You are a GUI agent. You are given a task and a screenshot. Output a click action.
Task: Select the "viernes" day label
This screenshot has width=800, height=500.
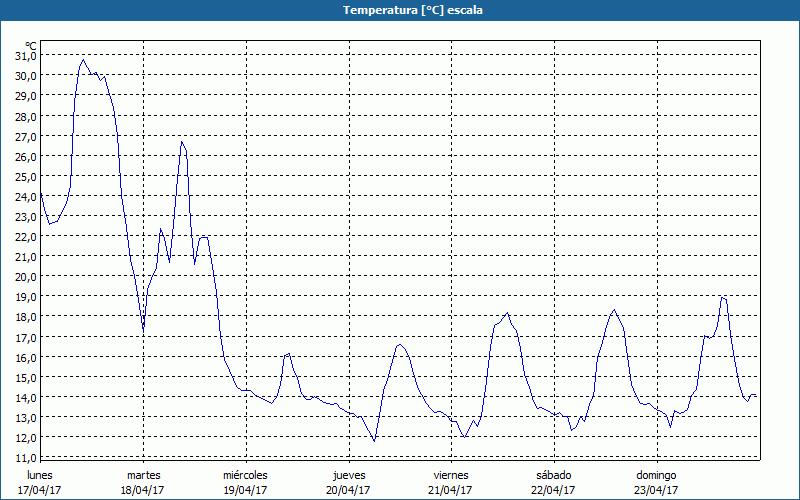(x=452, y=475)
